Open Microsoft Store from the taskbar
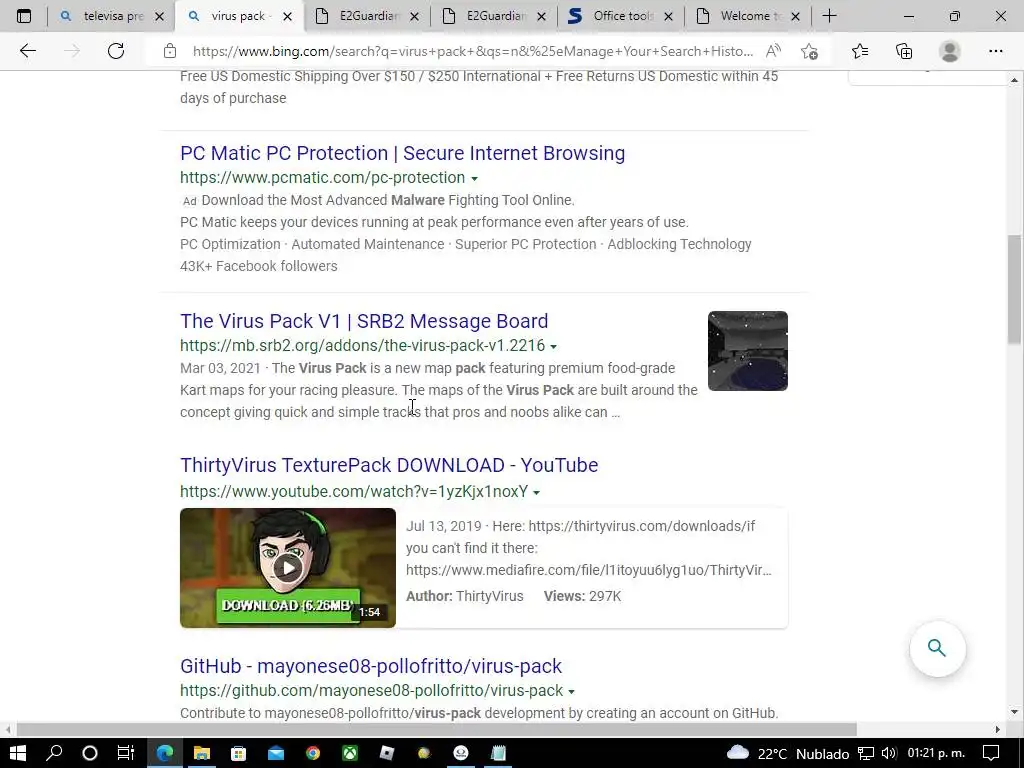 (x=238, y=753)
